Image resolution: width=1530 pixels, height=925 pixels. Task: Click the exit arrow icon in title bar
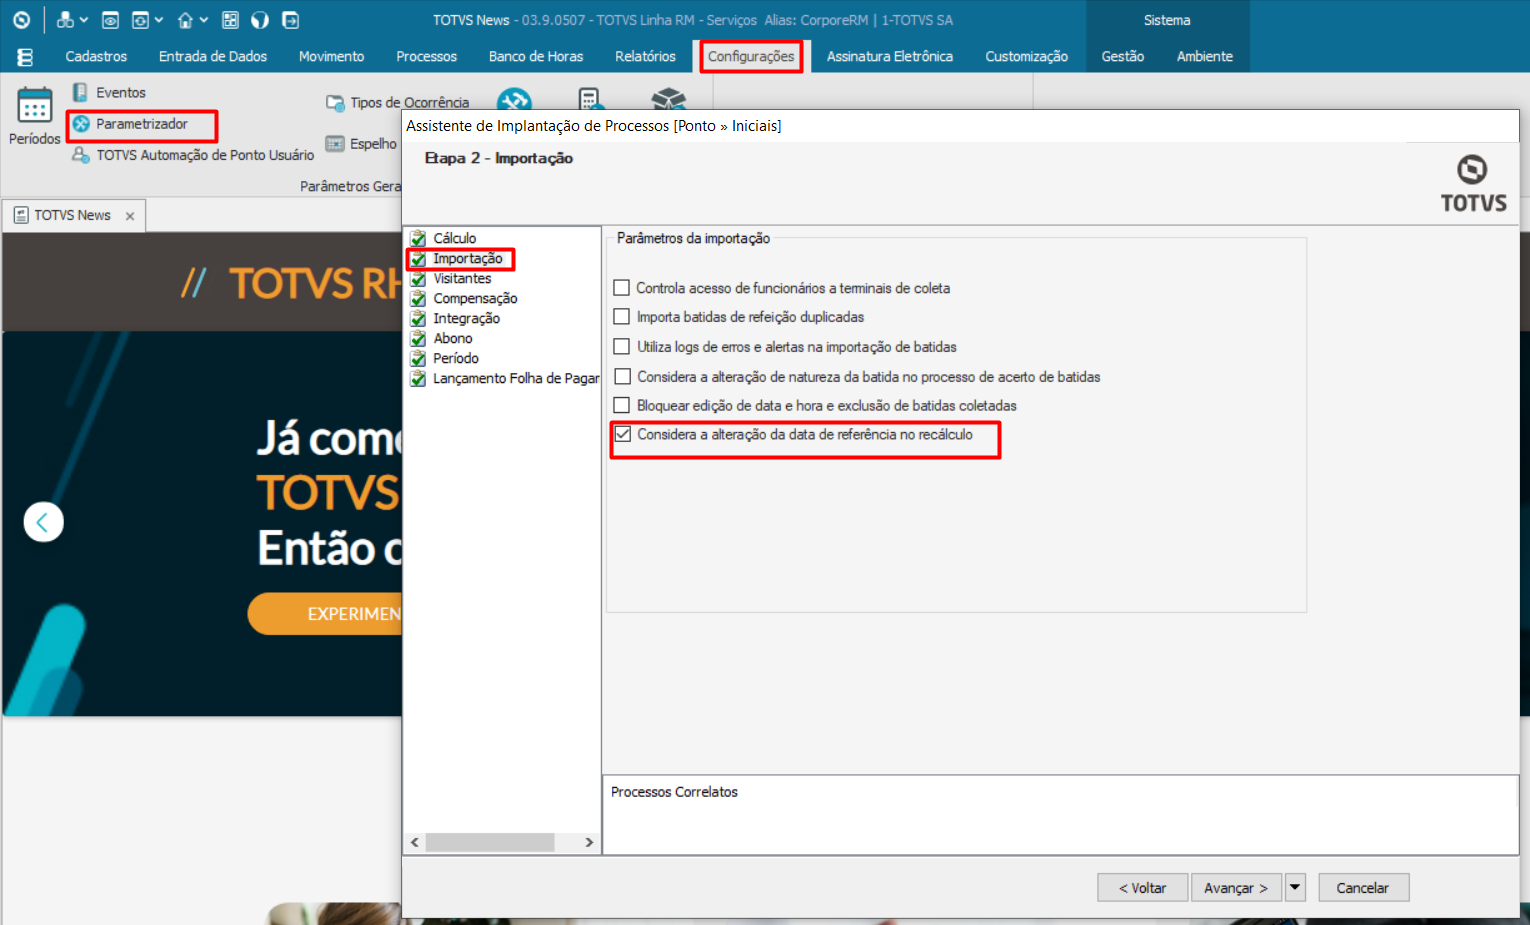tap(290, 20)
